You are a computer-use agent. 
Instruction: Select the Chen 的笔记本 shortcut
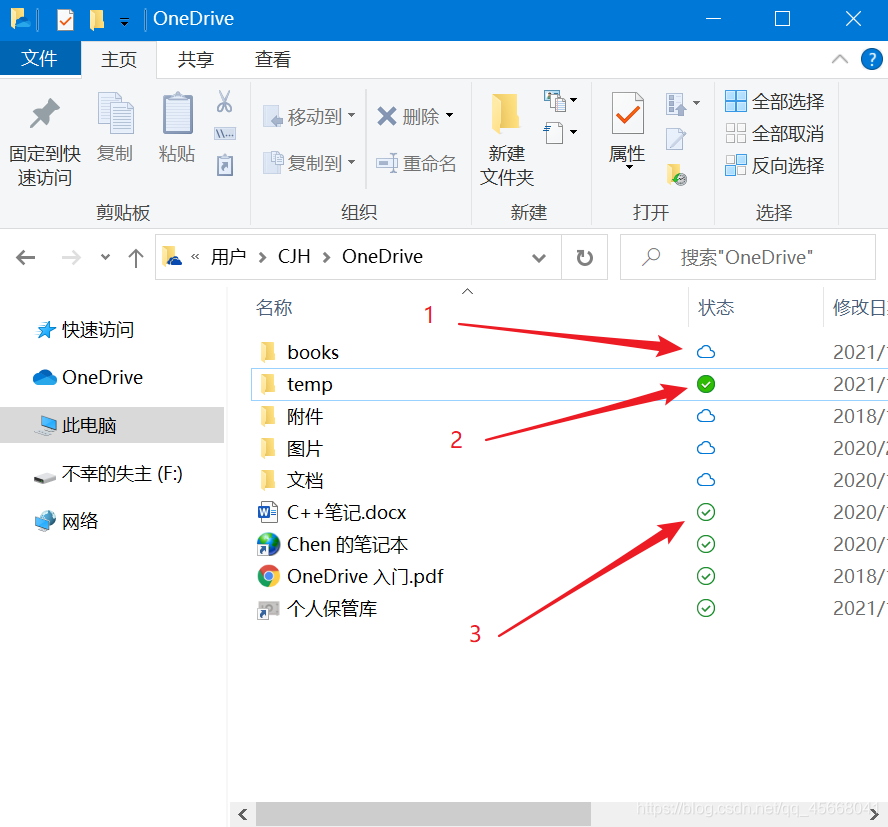pos(332,544)
